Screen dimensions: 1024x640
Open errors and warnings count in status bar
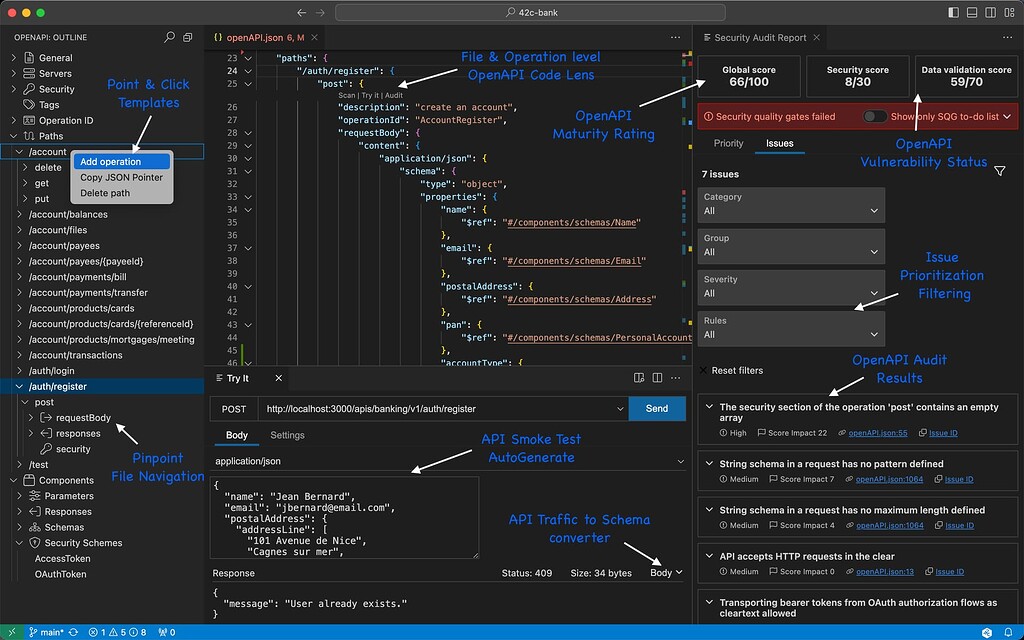[x=118, y=632]
